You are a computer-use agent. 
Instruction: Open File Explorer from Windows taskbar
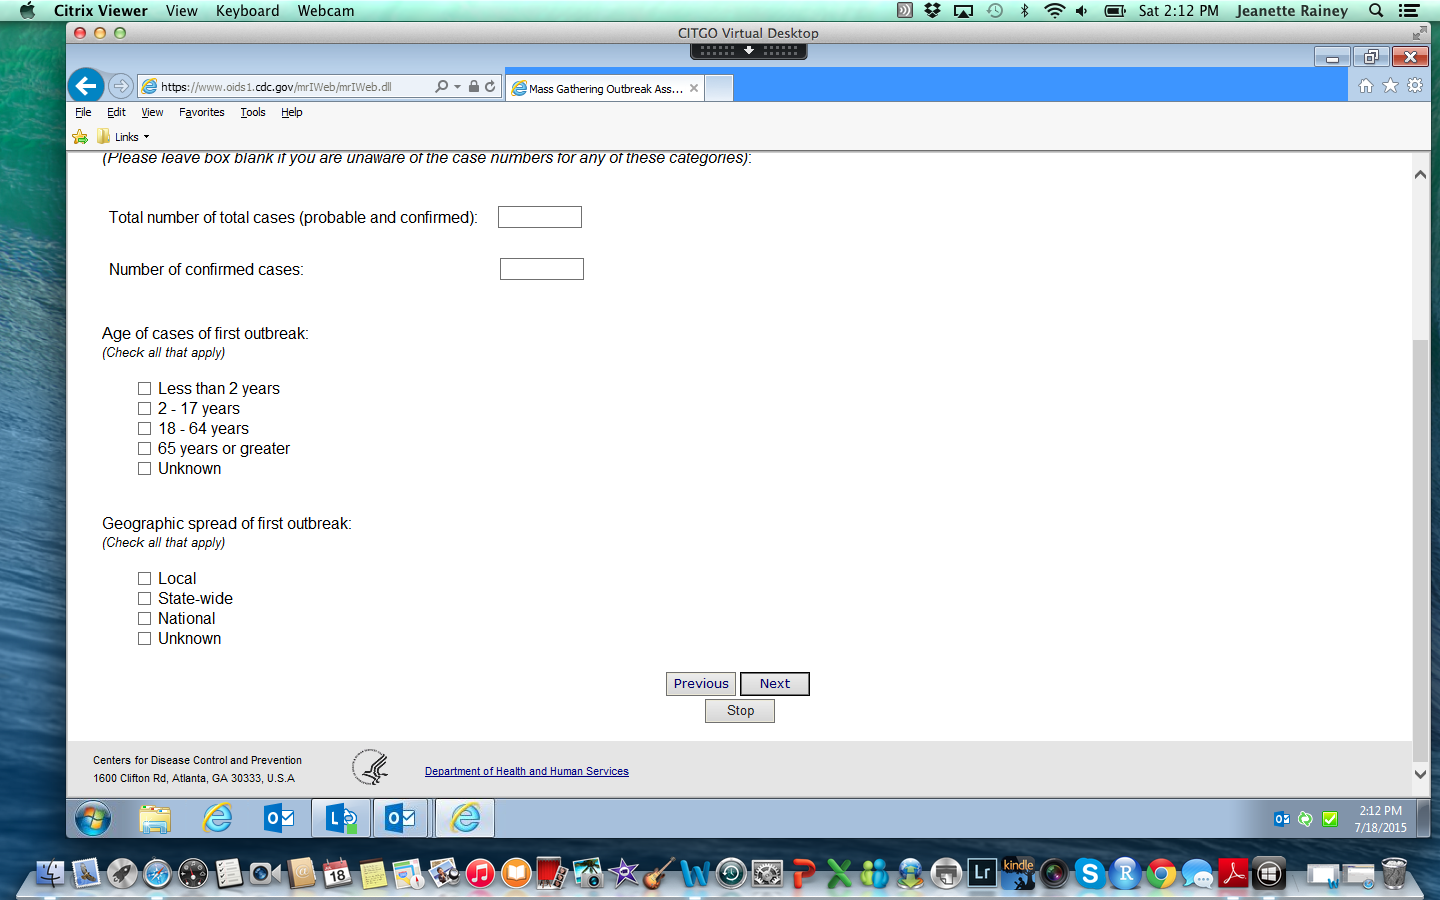pos(155,819)
